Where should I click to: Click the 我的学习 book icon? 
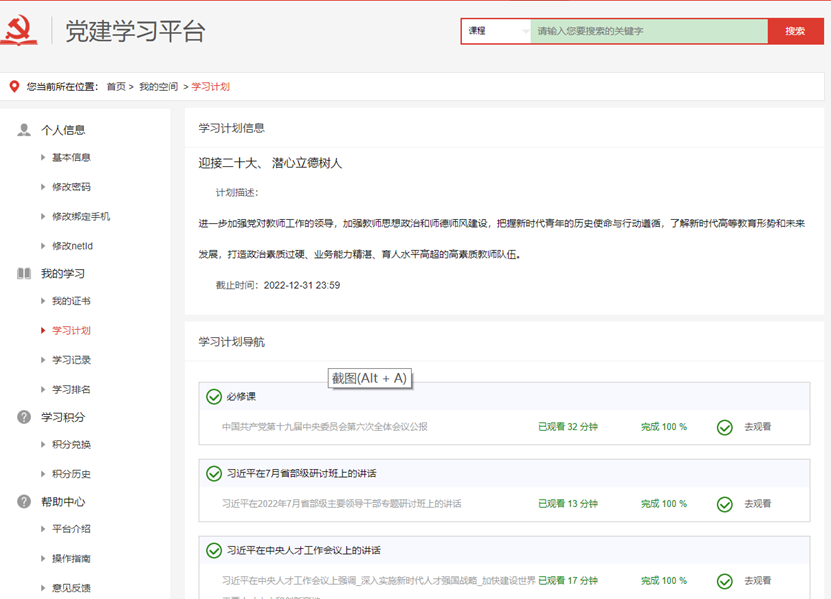24,274
